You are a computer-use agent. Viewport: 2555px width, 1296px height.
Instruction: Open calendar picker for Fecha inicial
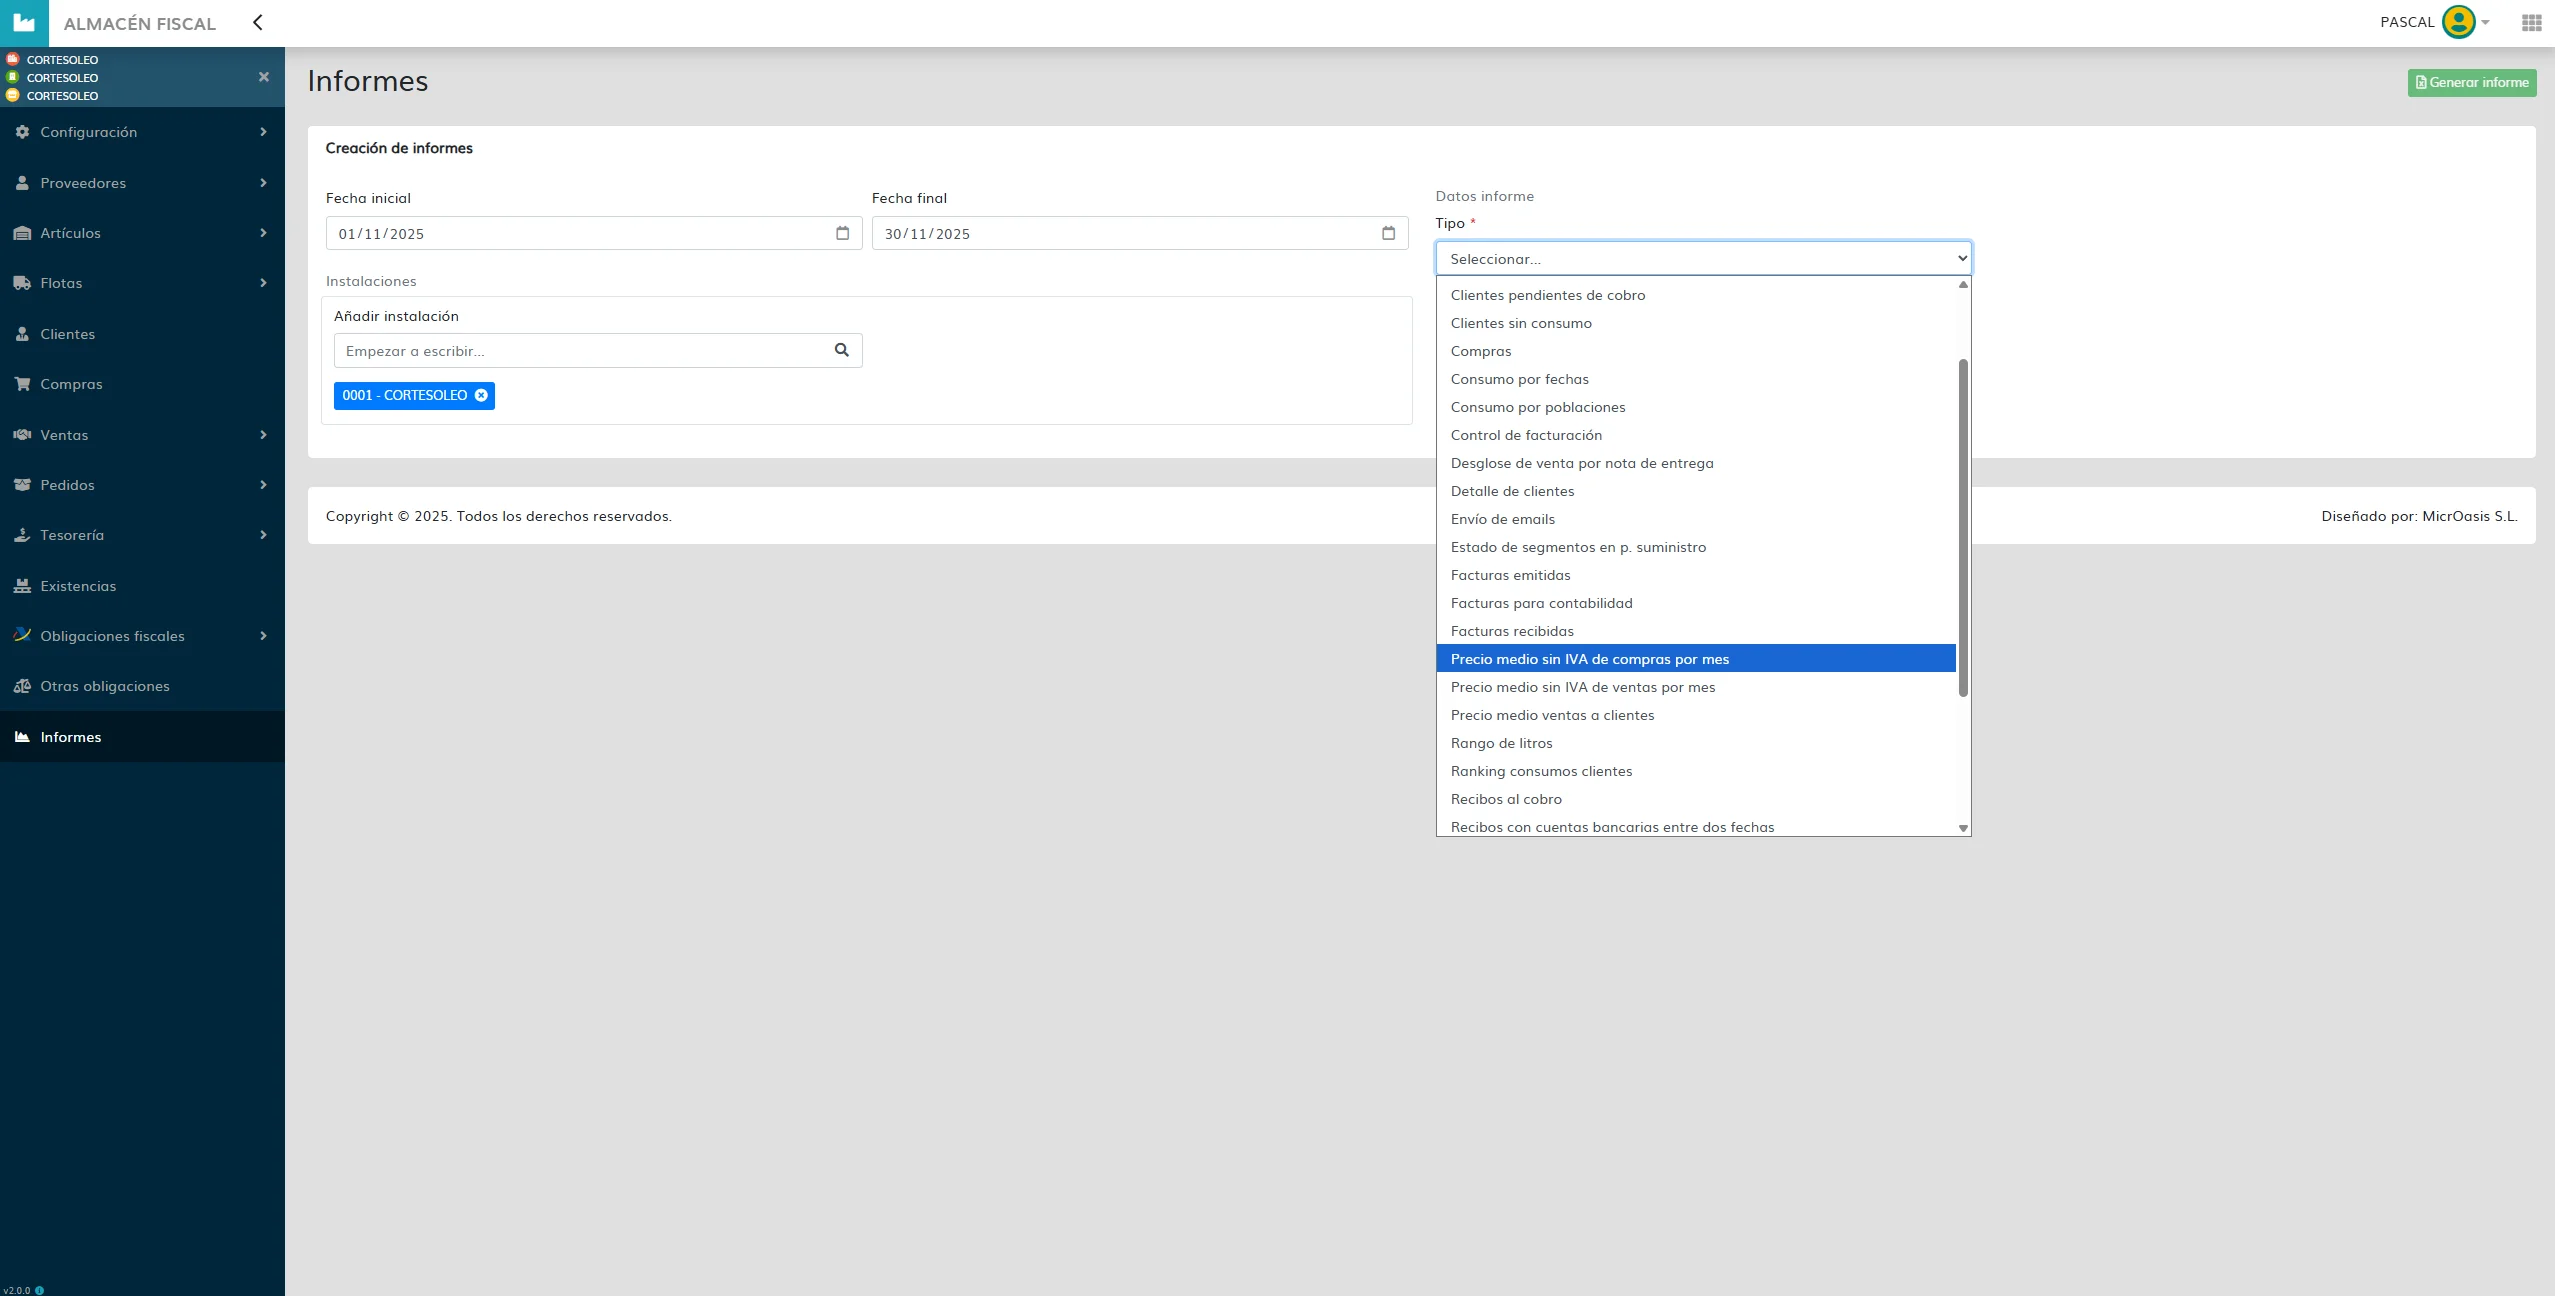[842, 233]
